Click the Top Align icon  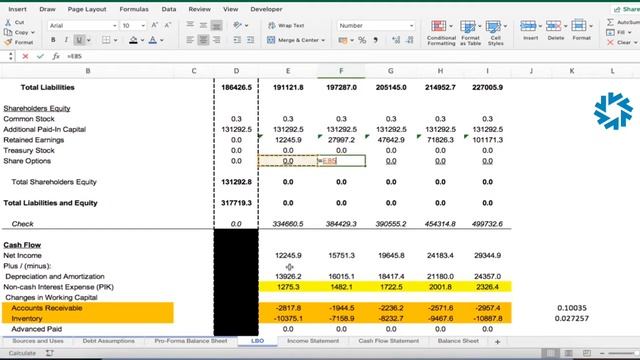pyautogui.click(x=190, y=25)
